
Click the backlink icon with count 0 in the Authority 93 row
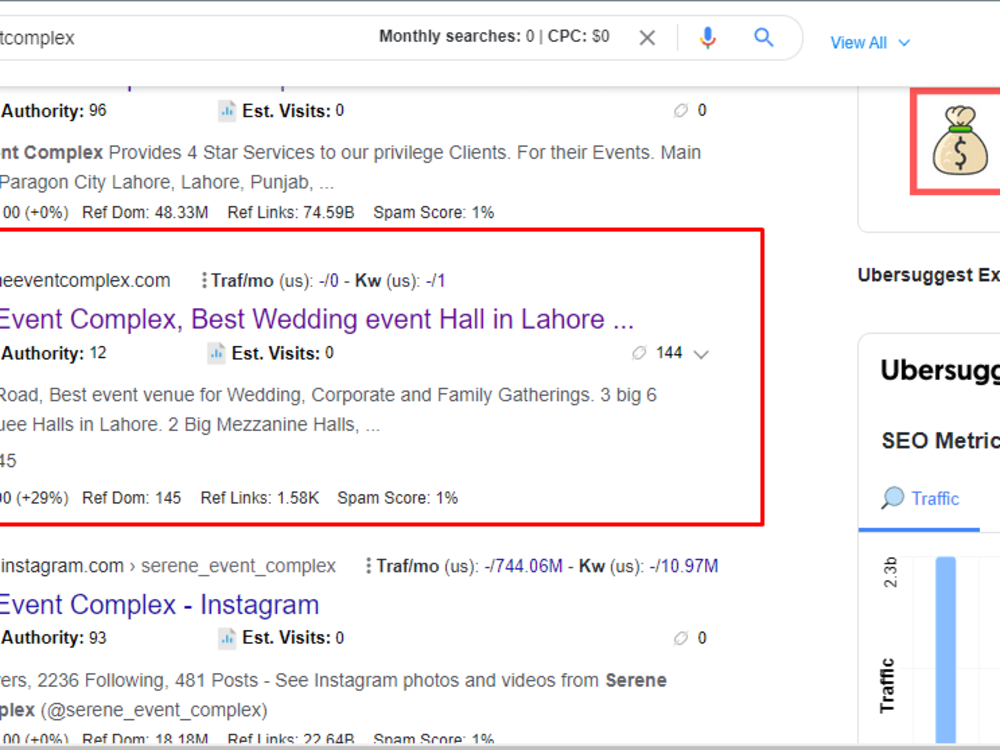click(681, 638)
